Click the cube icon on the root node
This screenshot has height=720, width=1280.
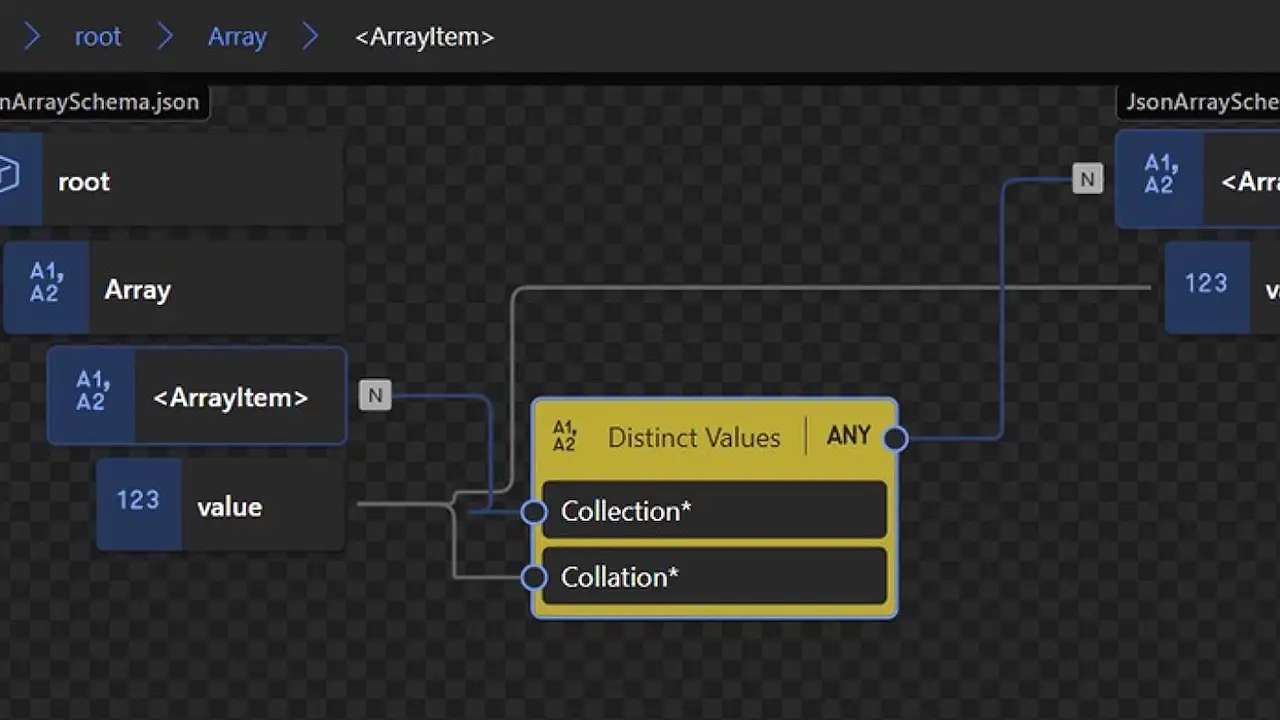point(8,175)
